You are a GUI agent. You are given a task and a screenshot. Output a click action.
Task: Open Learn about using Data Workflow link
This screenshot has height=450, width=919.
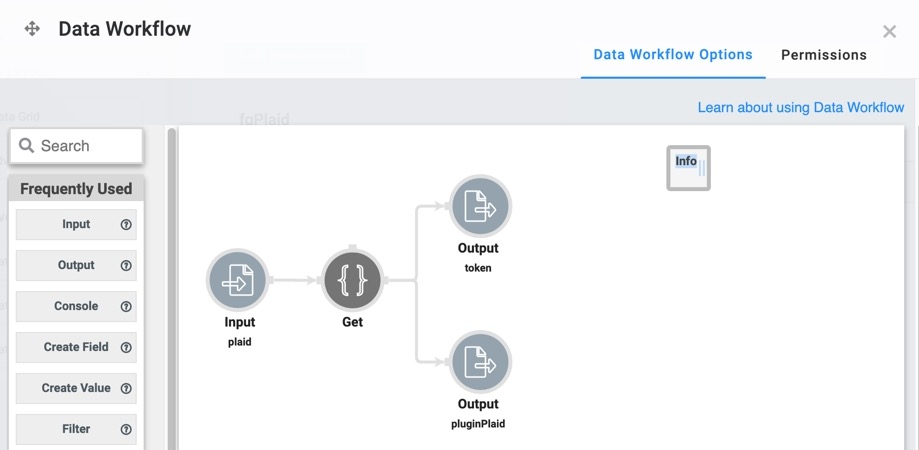801,108
